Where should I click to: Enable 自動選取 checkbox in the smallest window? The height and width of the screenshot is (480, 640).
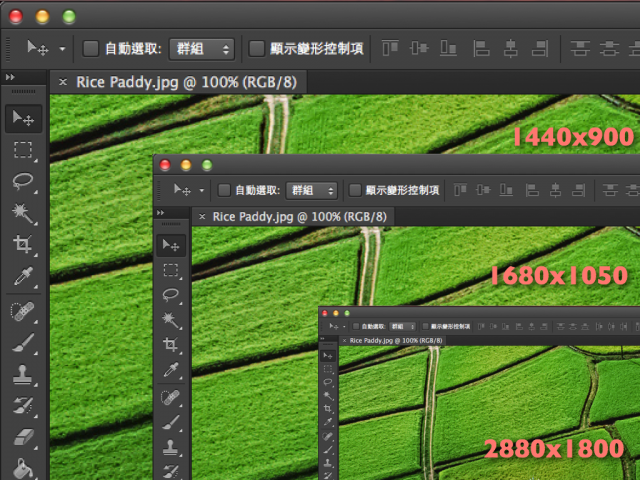[356, 326]
